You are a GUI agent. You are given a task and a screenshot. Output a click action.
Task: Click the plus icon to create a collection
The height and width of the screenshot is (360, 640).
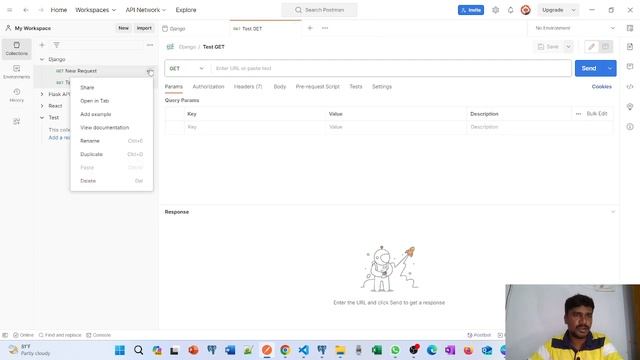(42, 45)
